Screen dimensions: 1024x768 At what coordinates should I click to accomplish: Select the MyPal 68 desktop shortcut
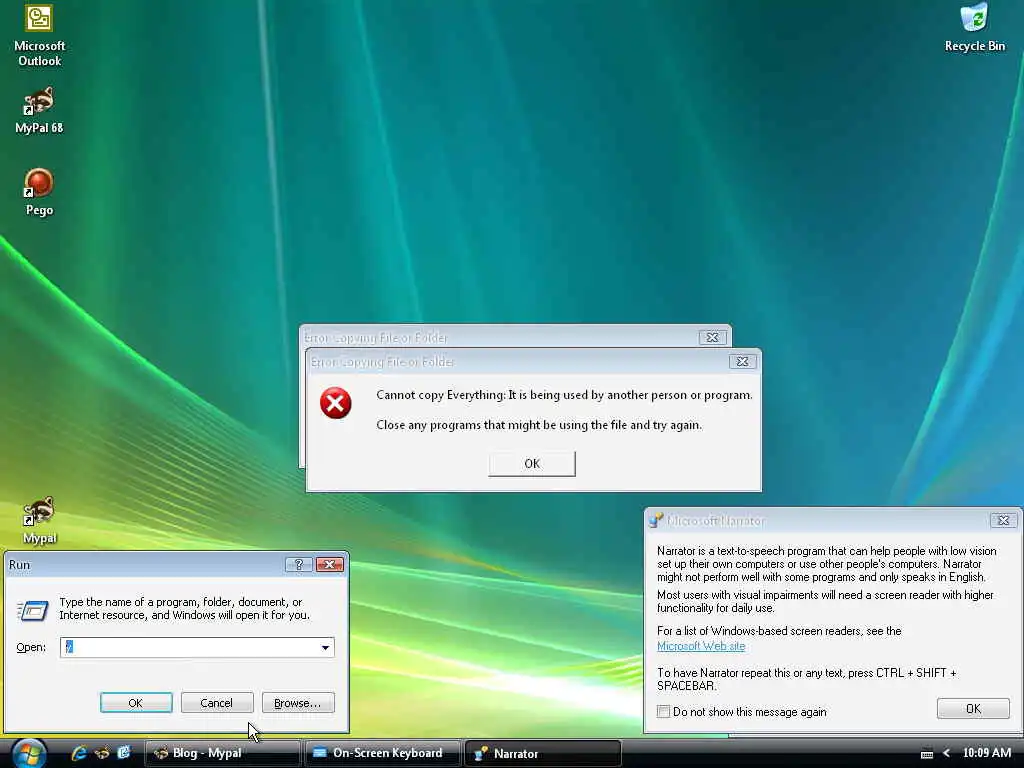coord(39,111)
